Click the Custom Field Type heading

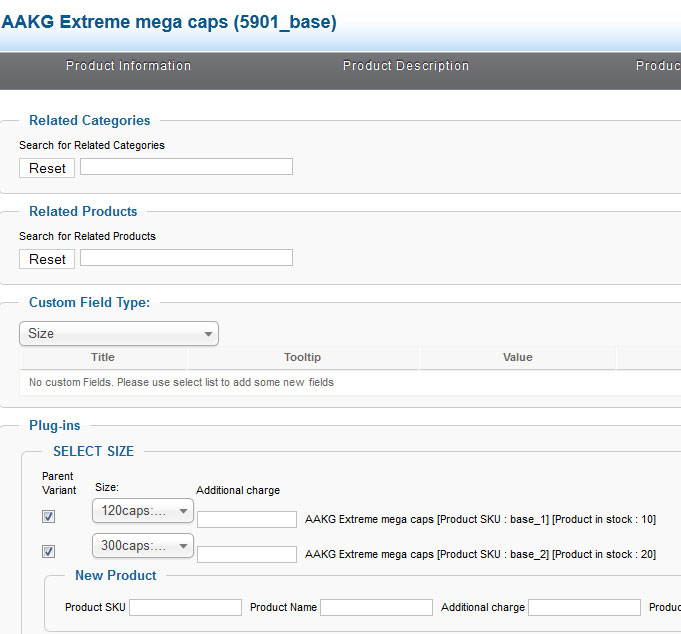click(89, 303)
